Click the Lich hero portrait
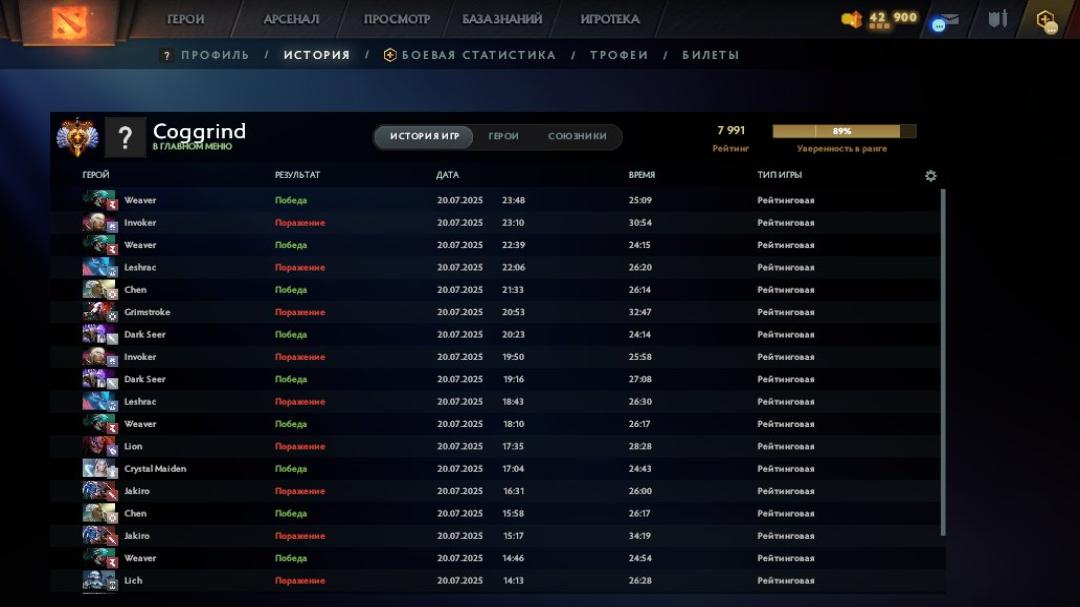The image size is (1080, 607). (x=100, y=581)
